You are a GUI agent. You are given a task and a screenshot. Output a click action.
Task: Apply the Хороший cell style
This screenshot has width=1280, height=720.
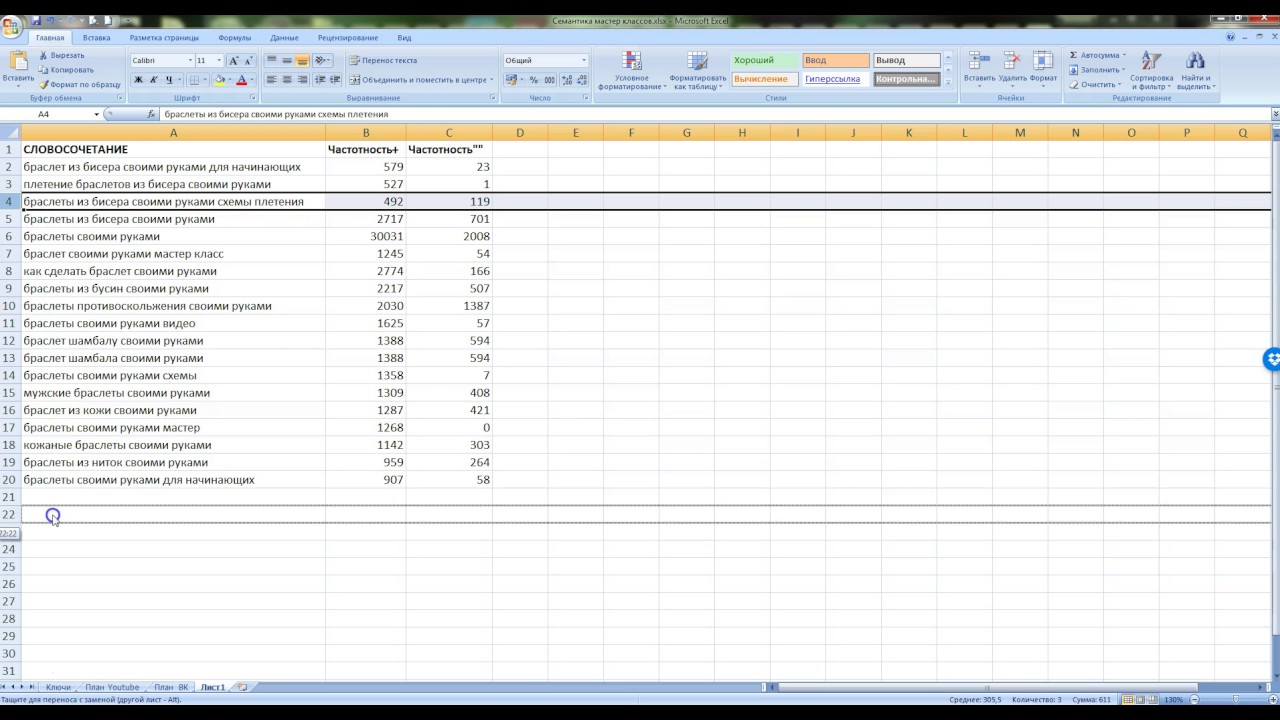pyautogui.click(x=765, y=60)
